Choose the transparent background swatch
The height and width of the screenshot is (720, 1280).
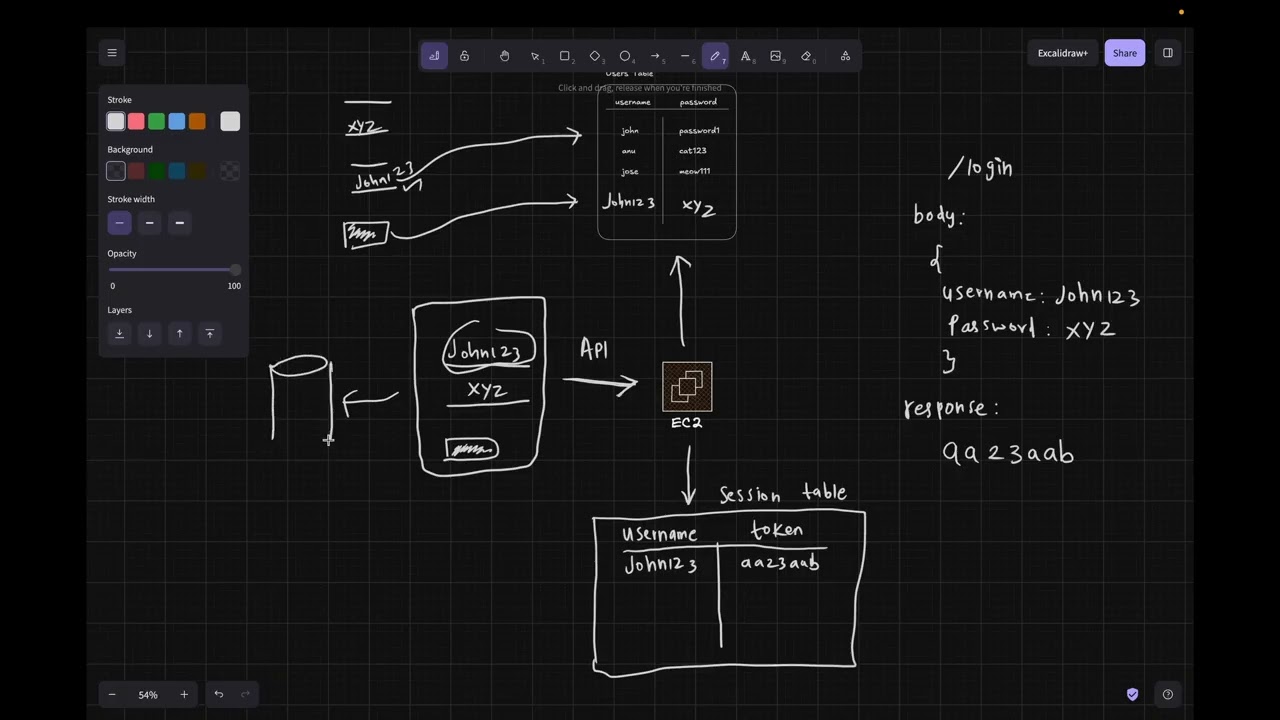pyautogui.click(x=116, y=171)
